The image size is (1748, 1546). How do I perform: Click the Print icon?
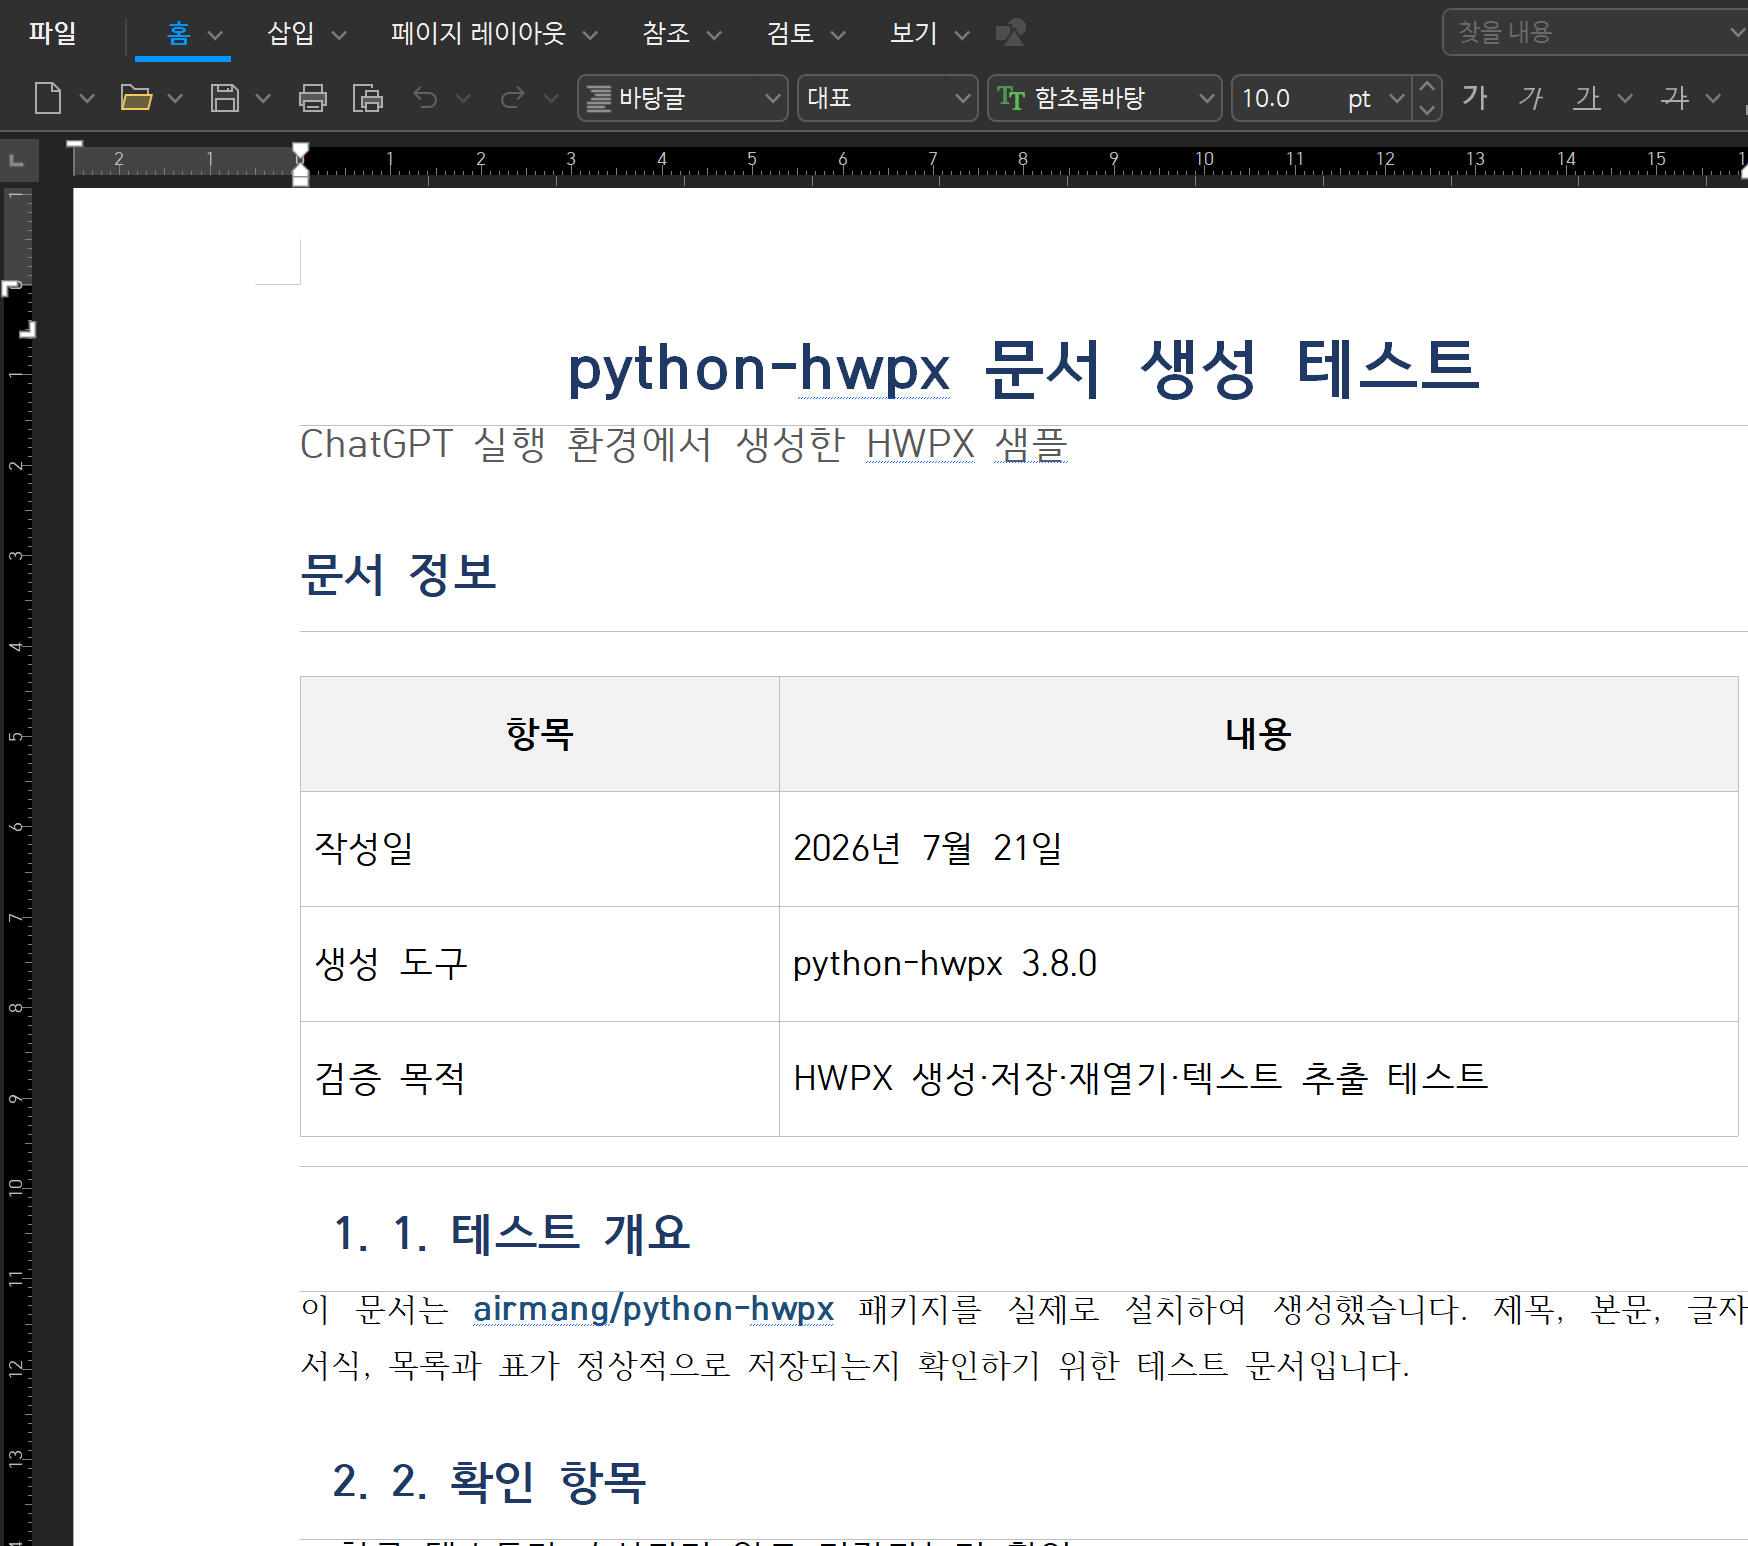313,98
